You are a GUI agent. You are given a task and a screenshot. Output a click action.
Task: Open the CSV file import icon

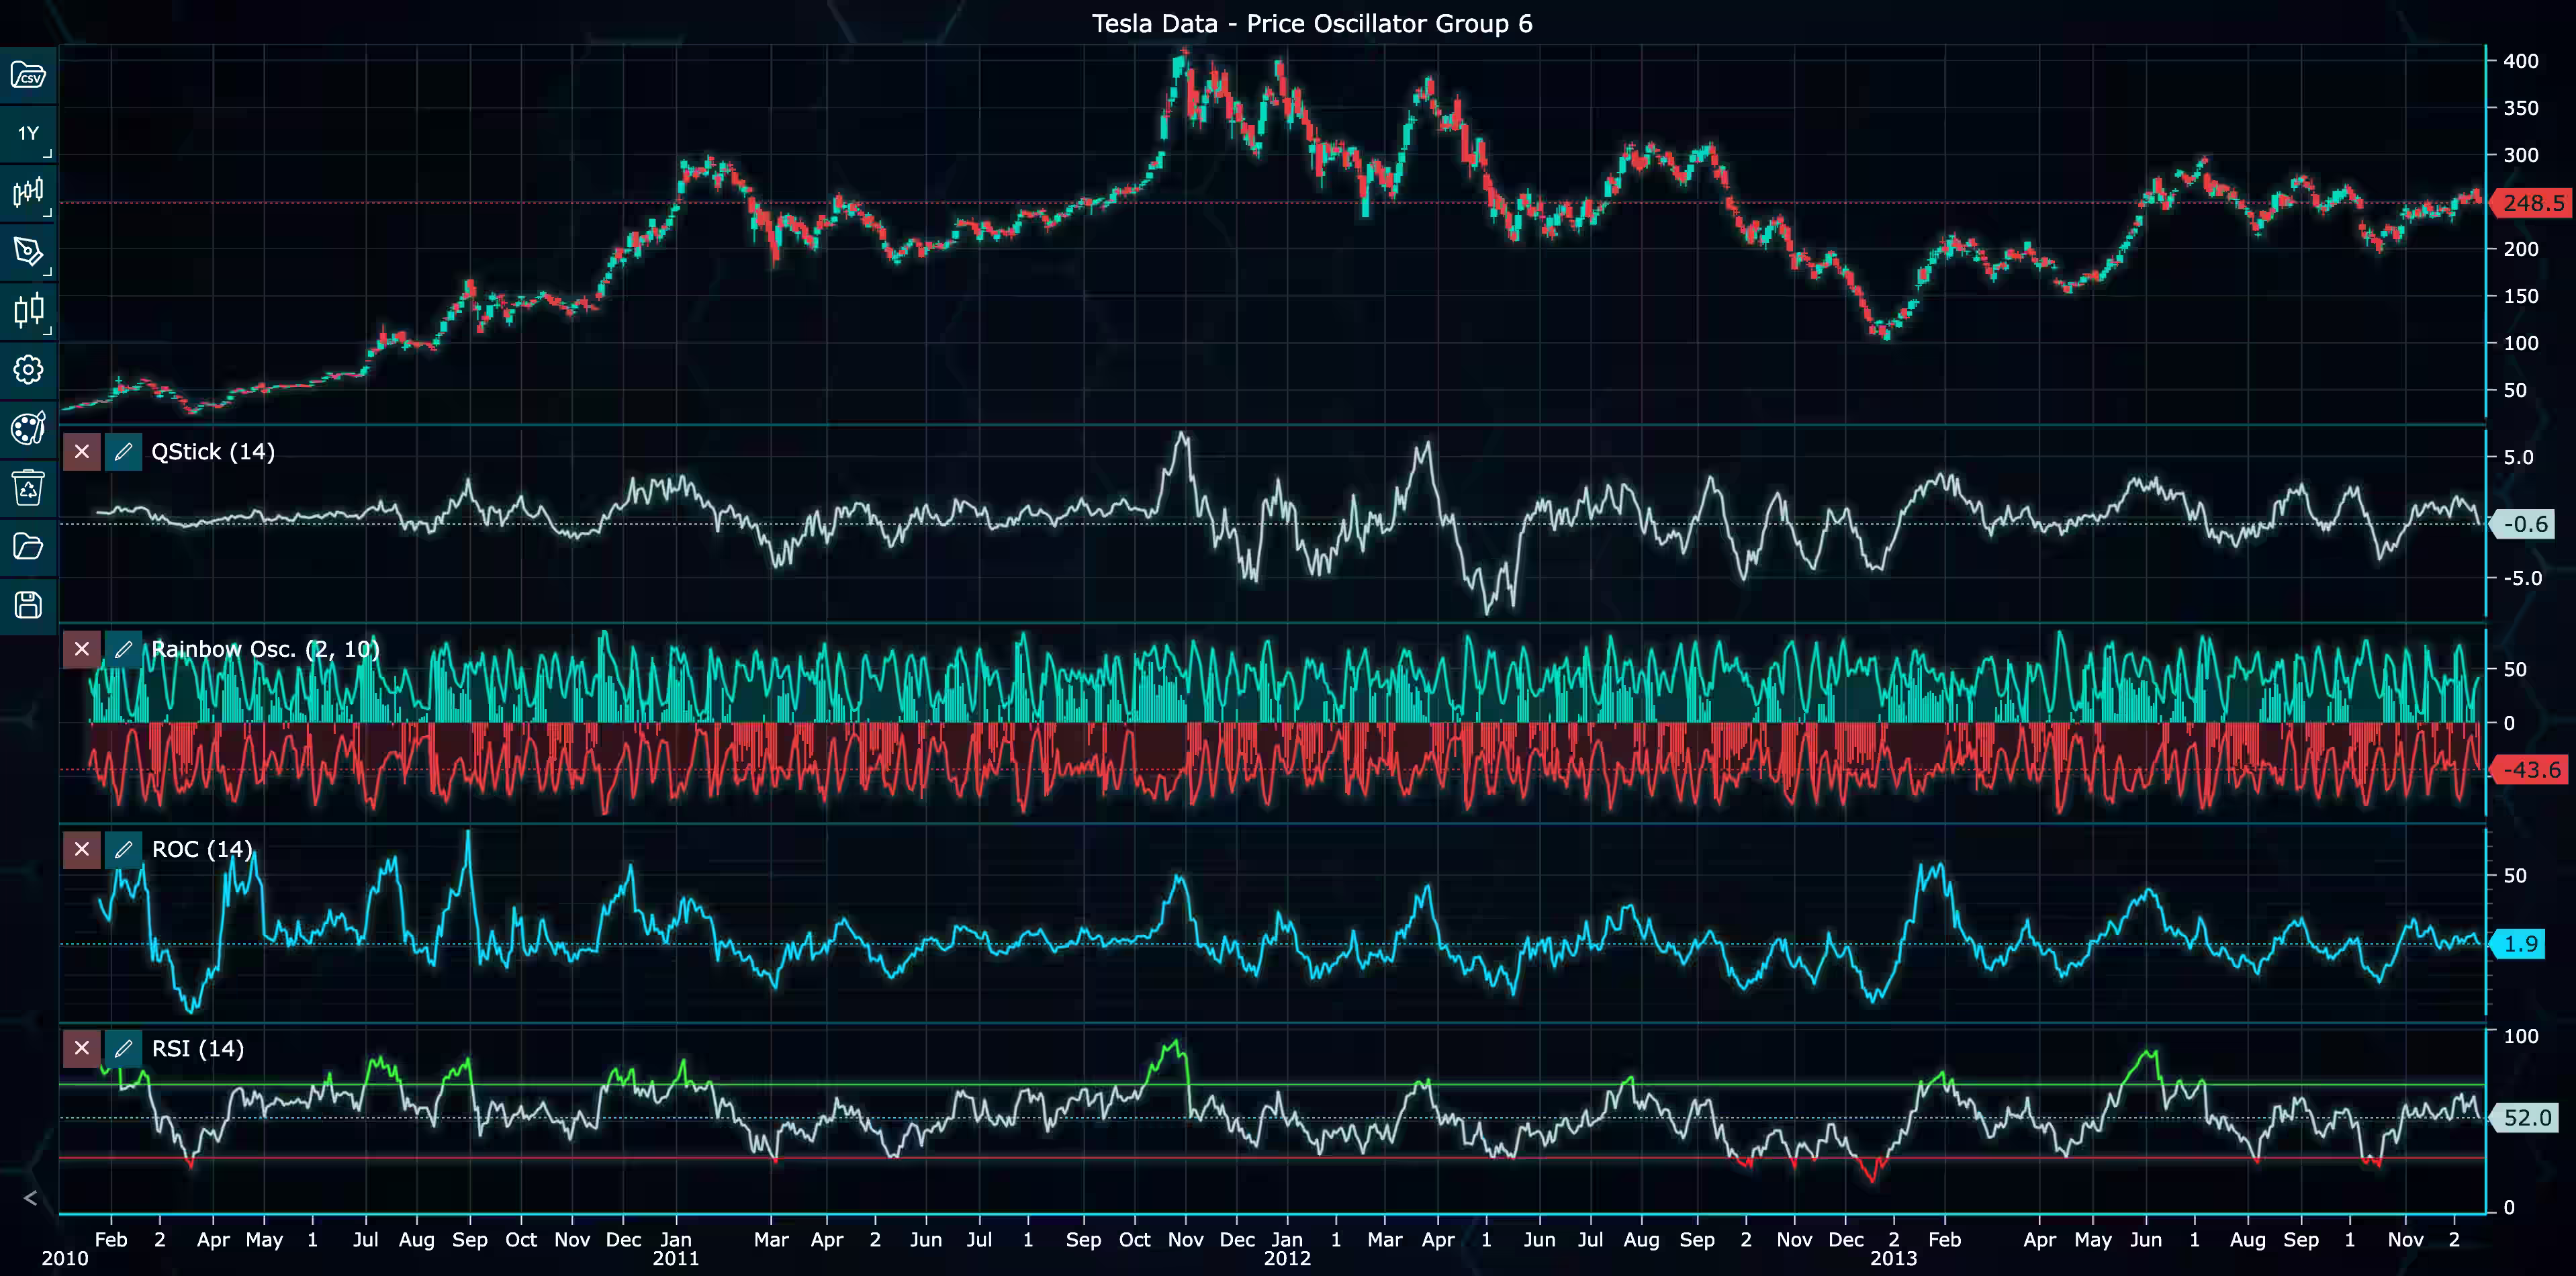click(x=28, y=75)
